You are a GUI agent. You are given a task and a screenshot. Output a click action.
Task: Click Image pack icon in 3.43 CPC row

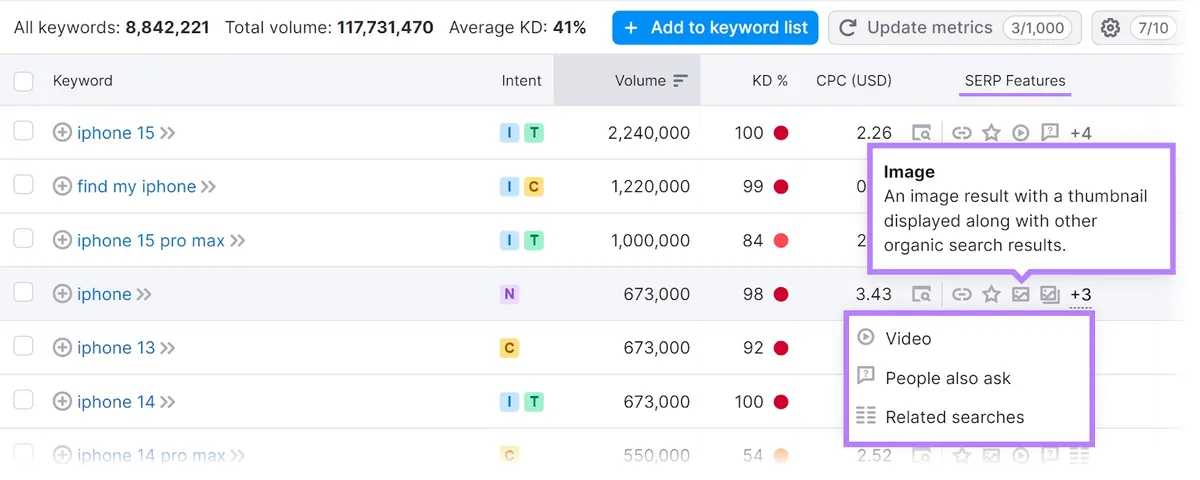[1050, 294]
